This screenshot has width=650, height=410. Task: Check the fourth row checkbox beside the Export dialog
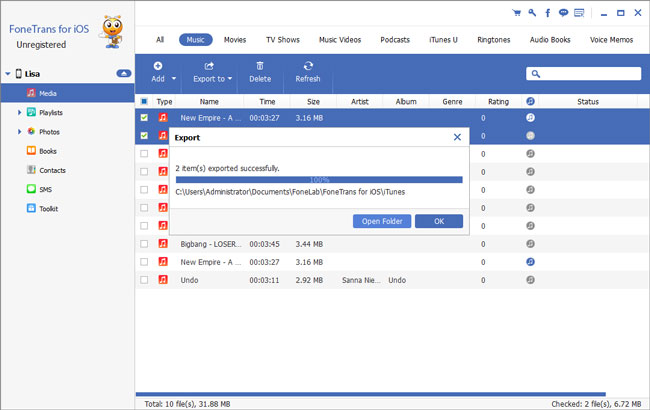tap(144, 172)
